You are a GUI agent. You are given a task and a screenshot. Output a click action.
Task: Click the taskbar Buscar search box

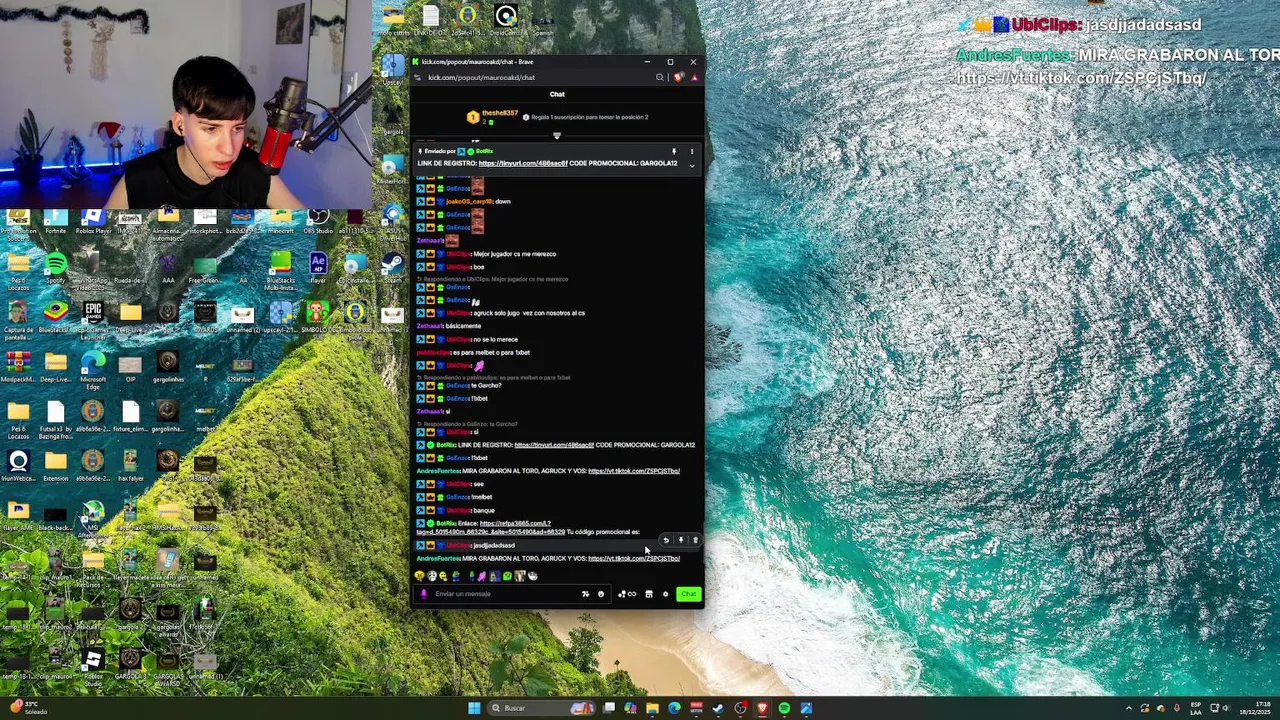[x=541, y=708]
